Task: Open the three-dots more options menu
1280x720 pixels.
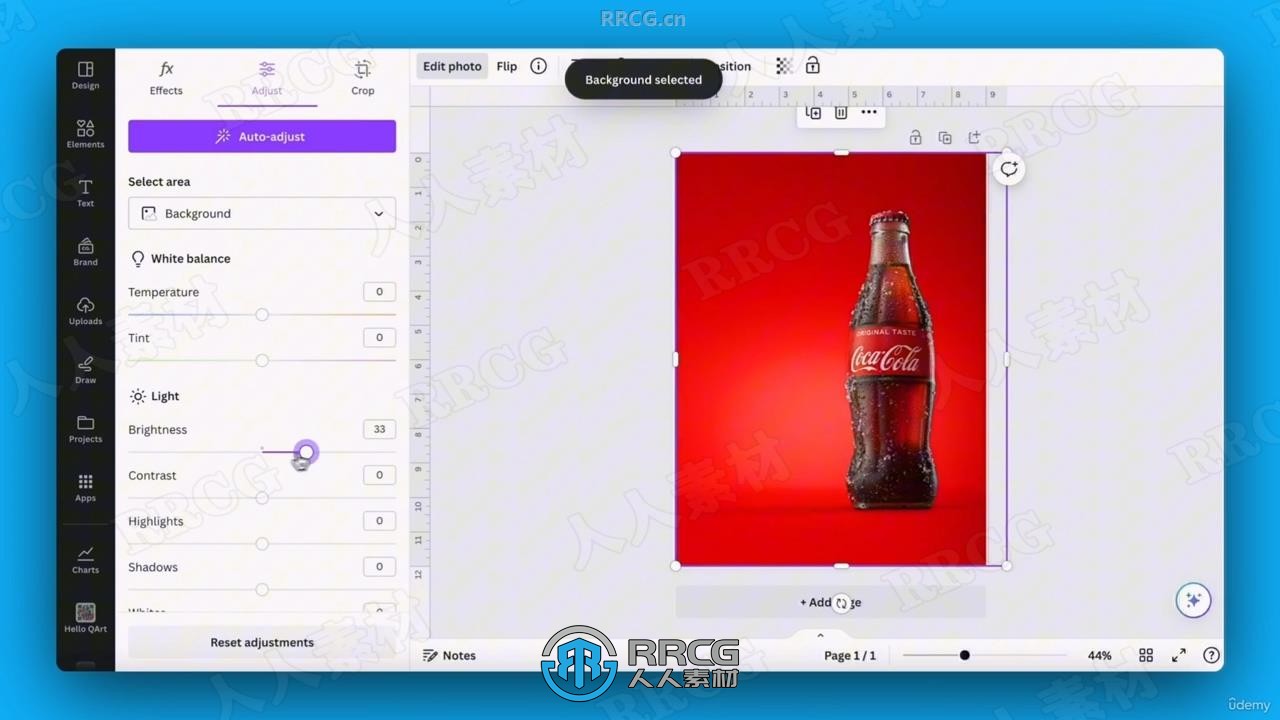Action: 869,112
